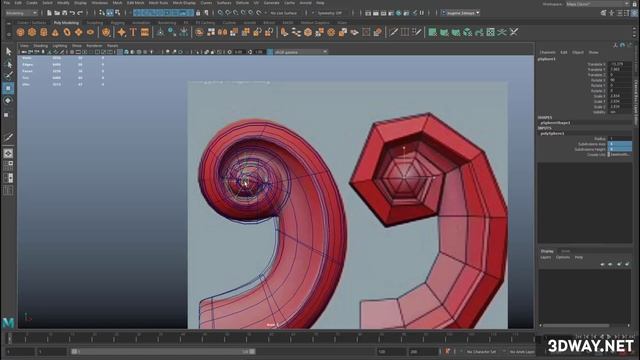The image size is (640, 360).
Task: Create a polygon cylinder from the shelf
Action: [x=44, y=32]
